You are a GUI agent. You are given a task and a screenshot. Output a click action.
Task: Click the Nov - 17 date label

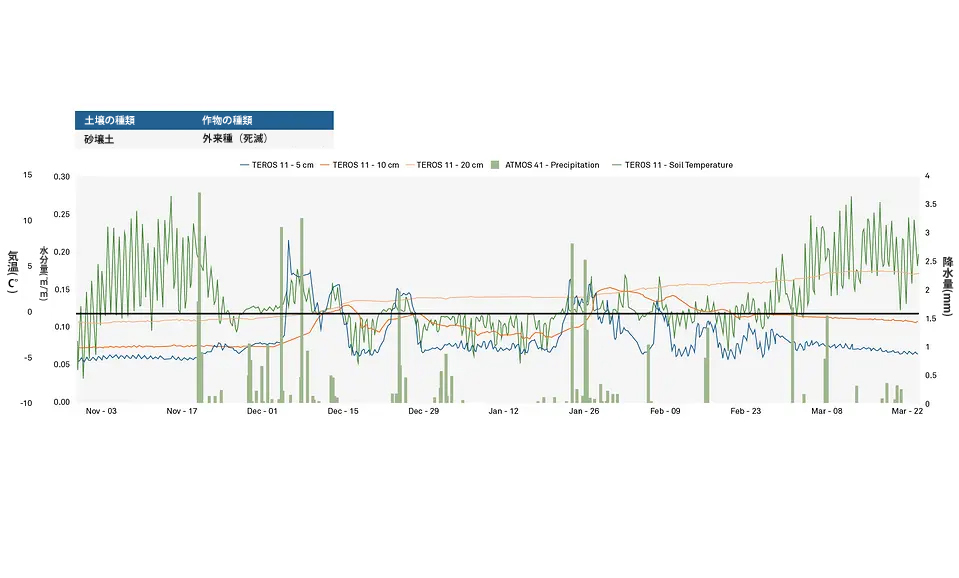[182, 411]
